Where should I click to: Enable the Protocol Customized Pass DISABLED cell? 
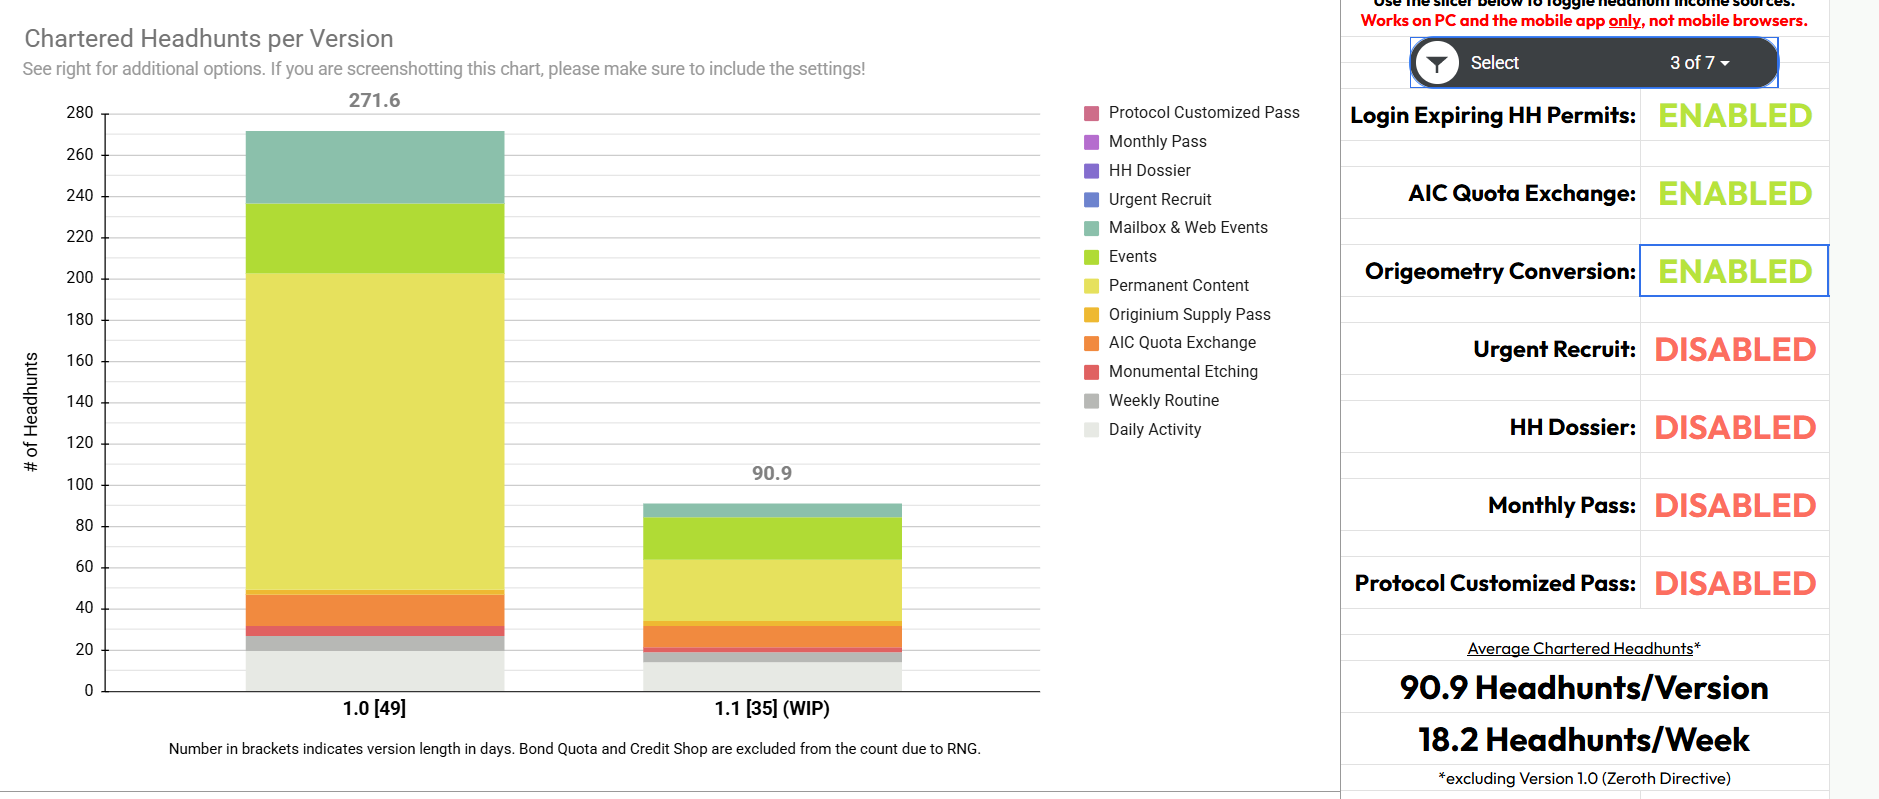point(1734,584)
